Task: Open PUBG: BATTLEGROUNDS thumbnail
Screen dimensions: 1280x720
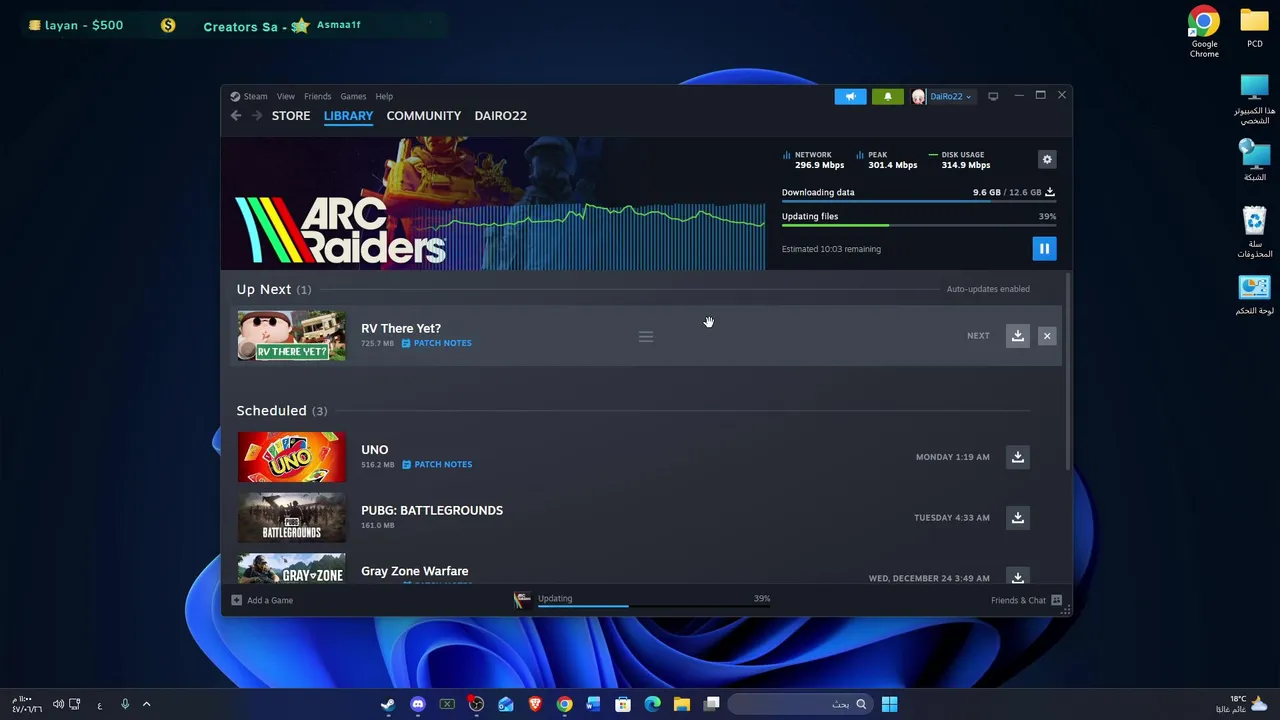Action: click(291, 518)
